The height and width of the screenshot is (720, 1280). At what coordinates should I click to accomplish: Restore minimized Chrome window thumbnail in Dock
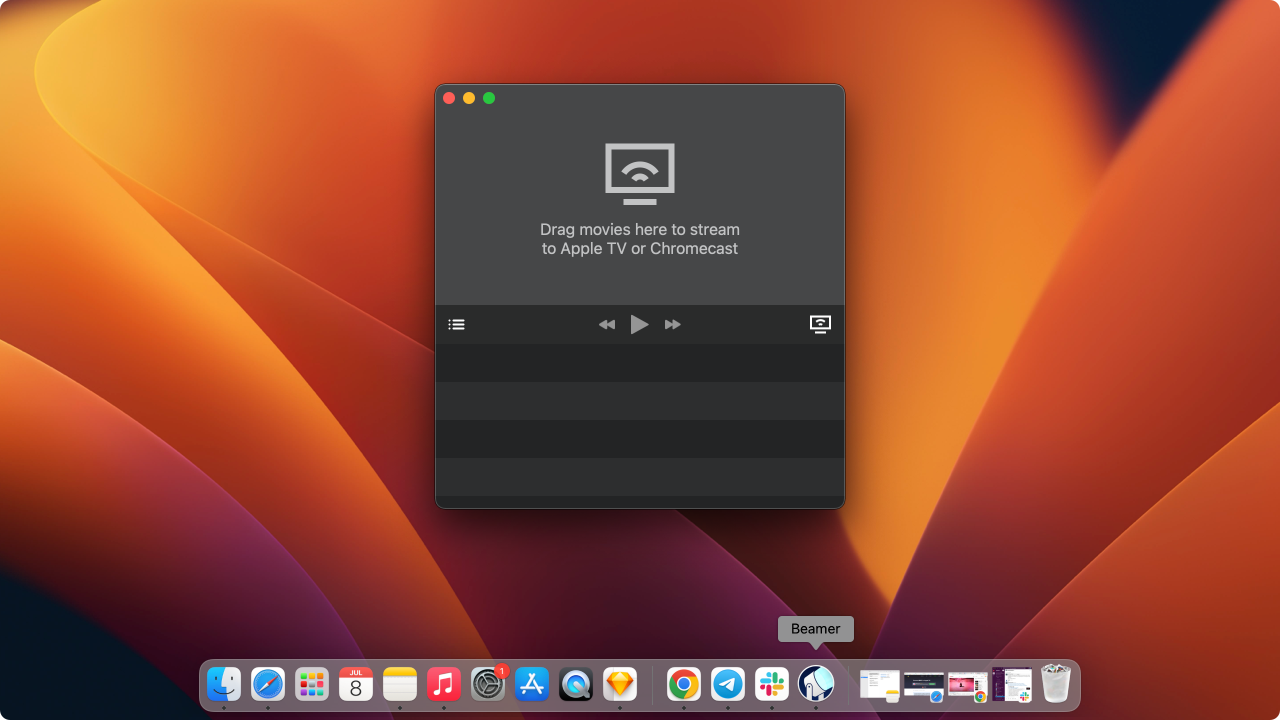click(x=968, y=685)
